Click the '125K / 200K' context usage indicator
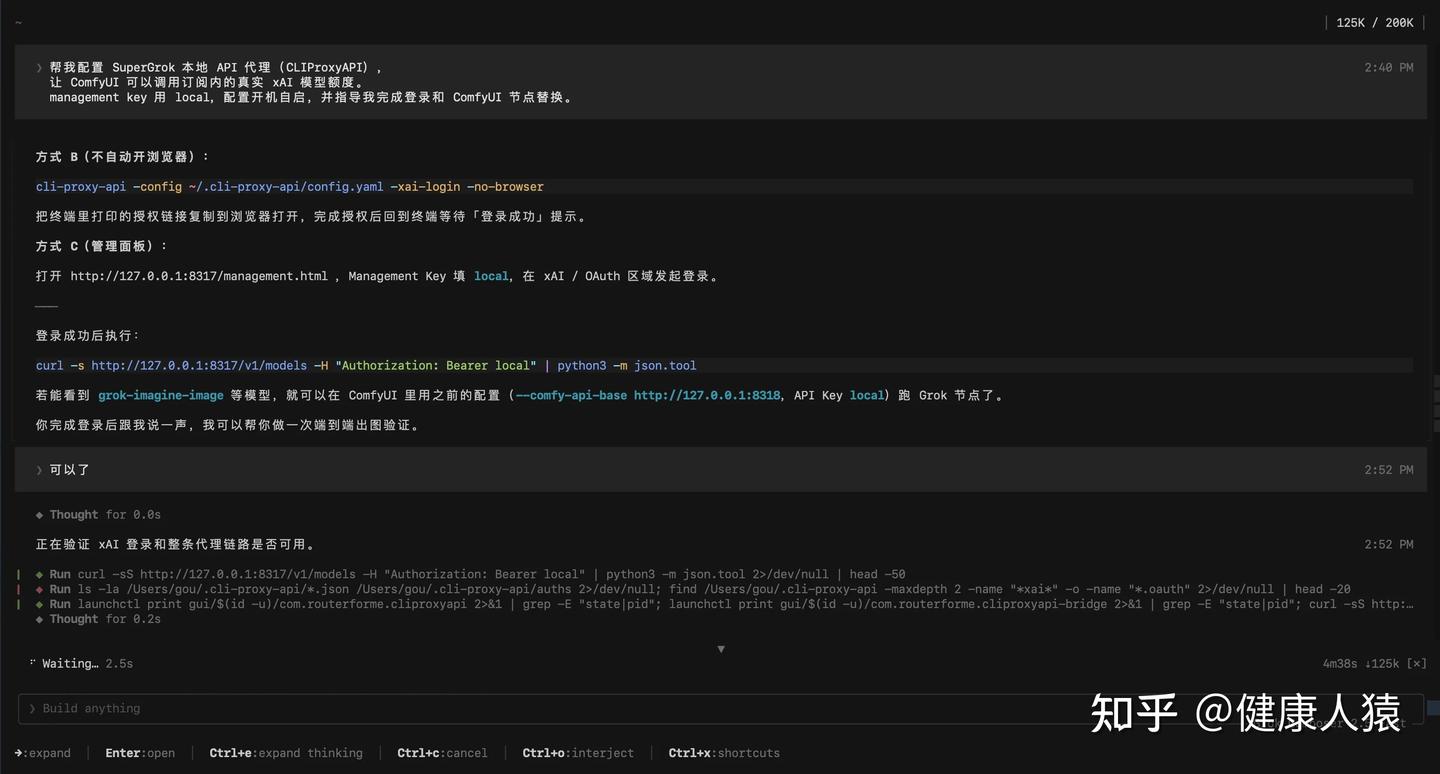The width and height of the screenshot is (1440, 774). click(1375, 22)
